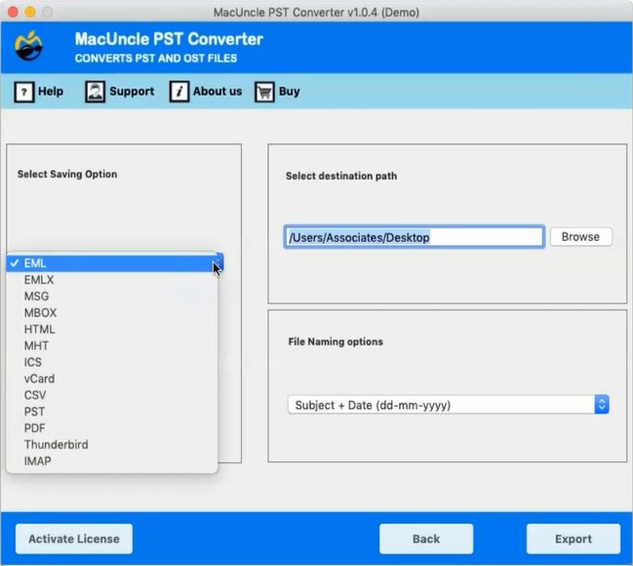The image size is (633, 566).
Task: Click the Export button
Action: (573, 539)
